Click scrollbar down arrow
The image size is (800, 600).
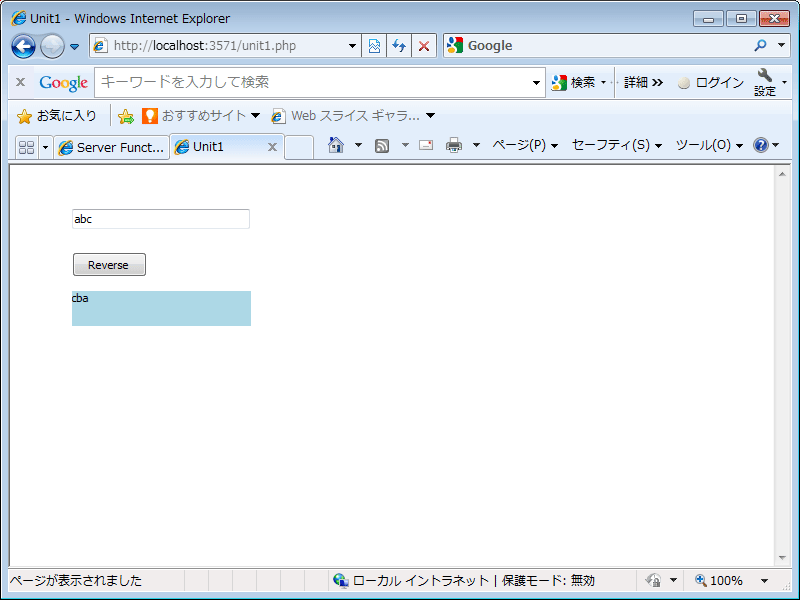coord(782,558)
